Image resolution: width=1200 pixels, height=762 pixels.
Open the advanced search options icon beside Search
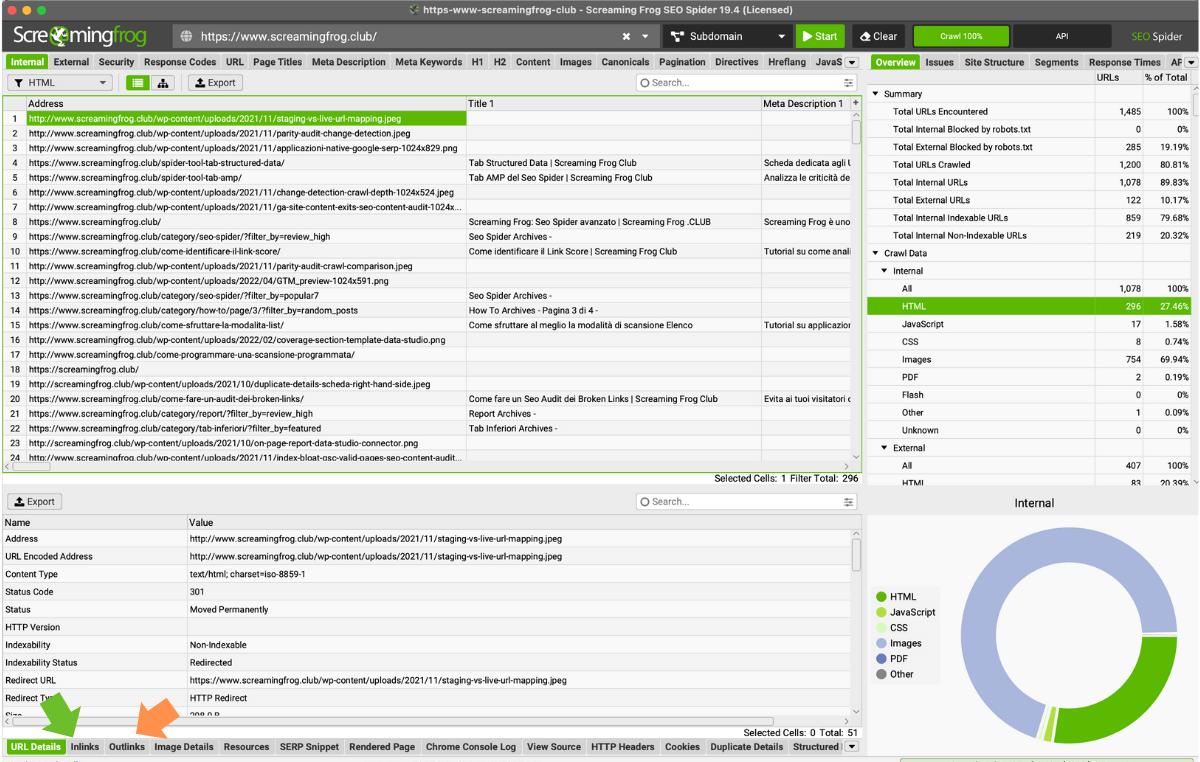(848, 82)
